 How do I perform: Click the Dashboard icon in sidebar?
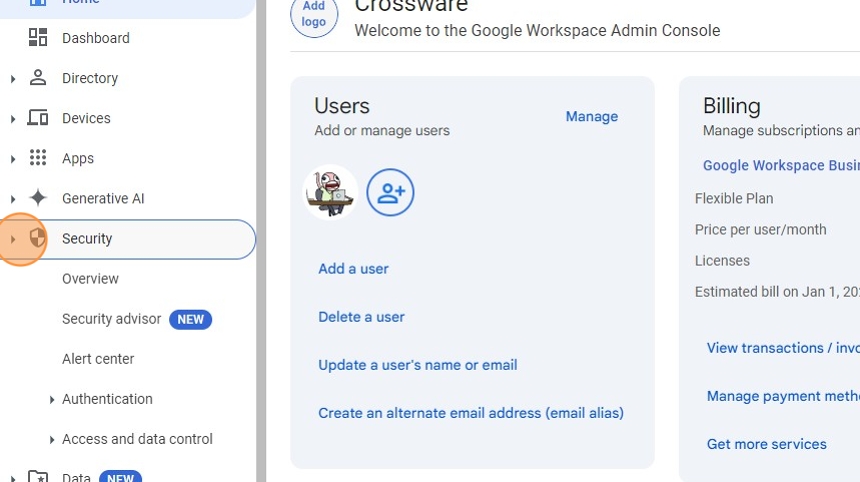pos(38,37)
